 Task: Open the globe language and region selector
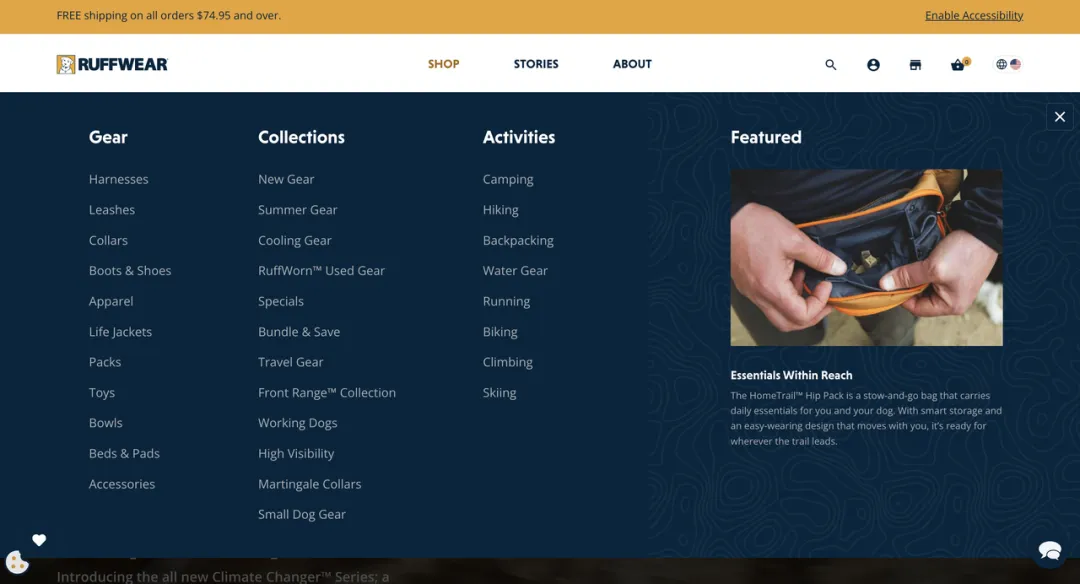[1008, 64]
